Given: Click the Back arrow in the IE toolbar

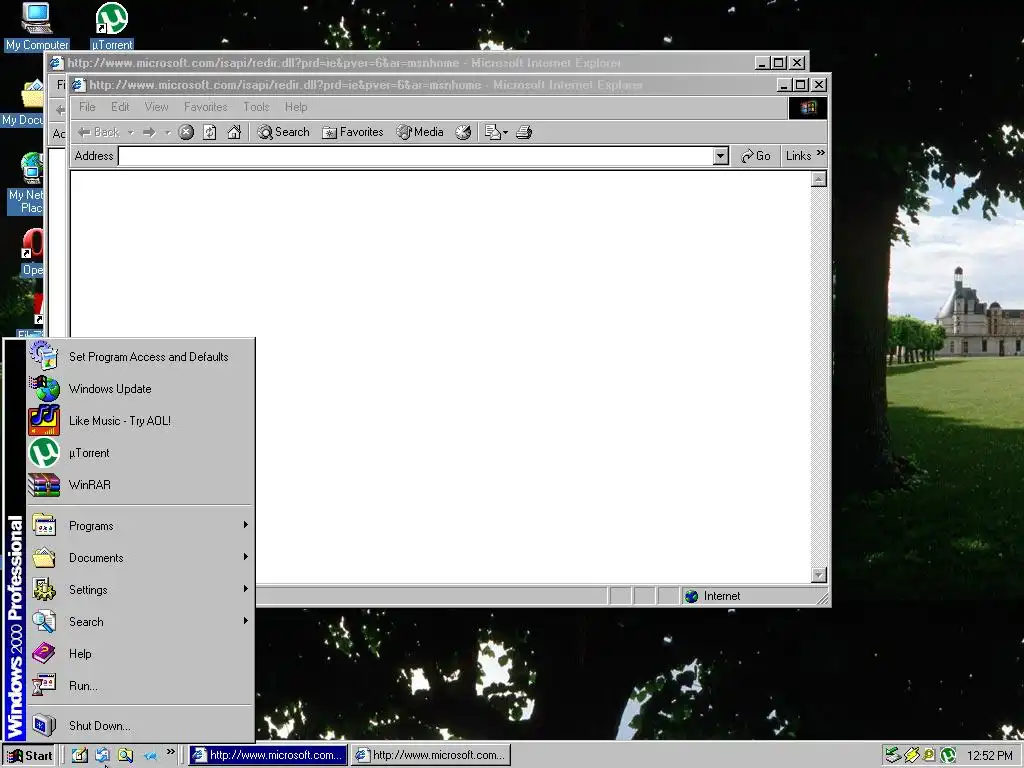Looking at the screenshot, I should point(98,132).
